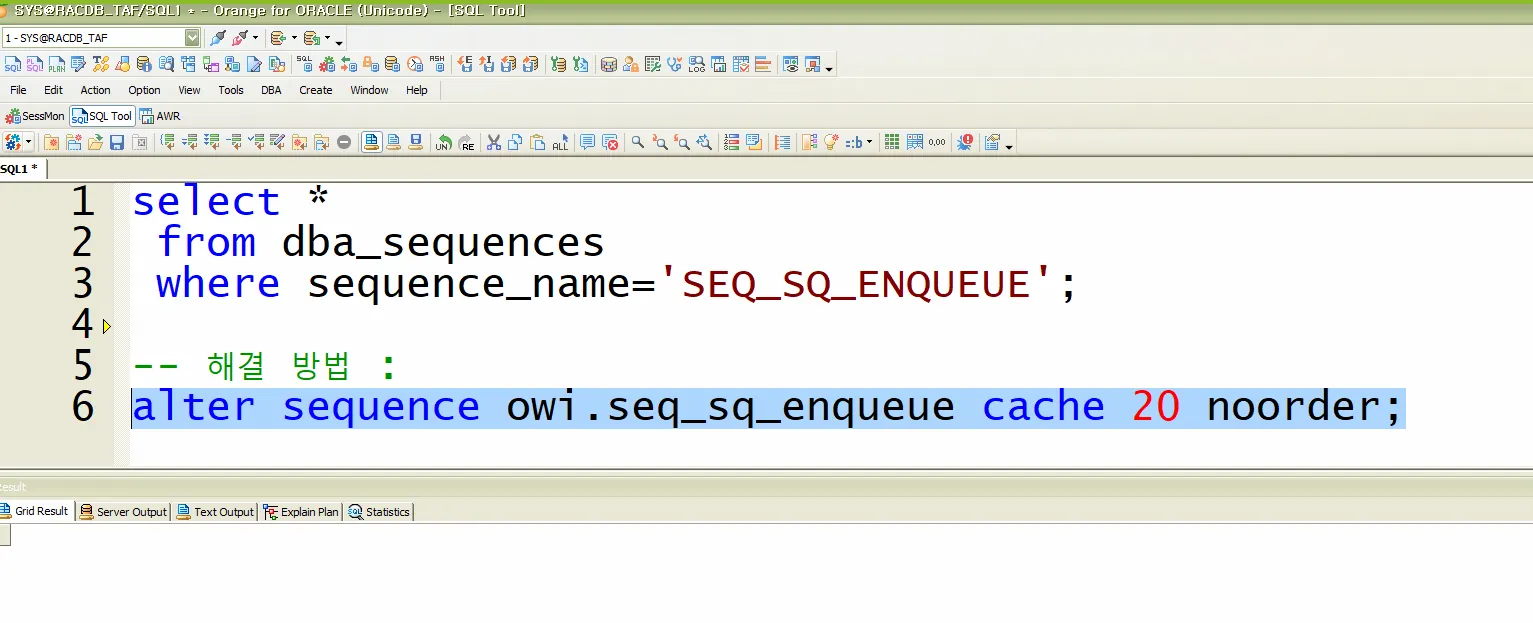1533x623 pixels.
Task: Click the red bug debug icon
Action: [964, 143]
